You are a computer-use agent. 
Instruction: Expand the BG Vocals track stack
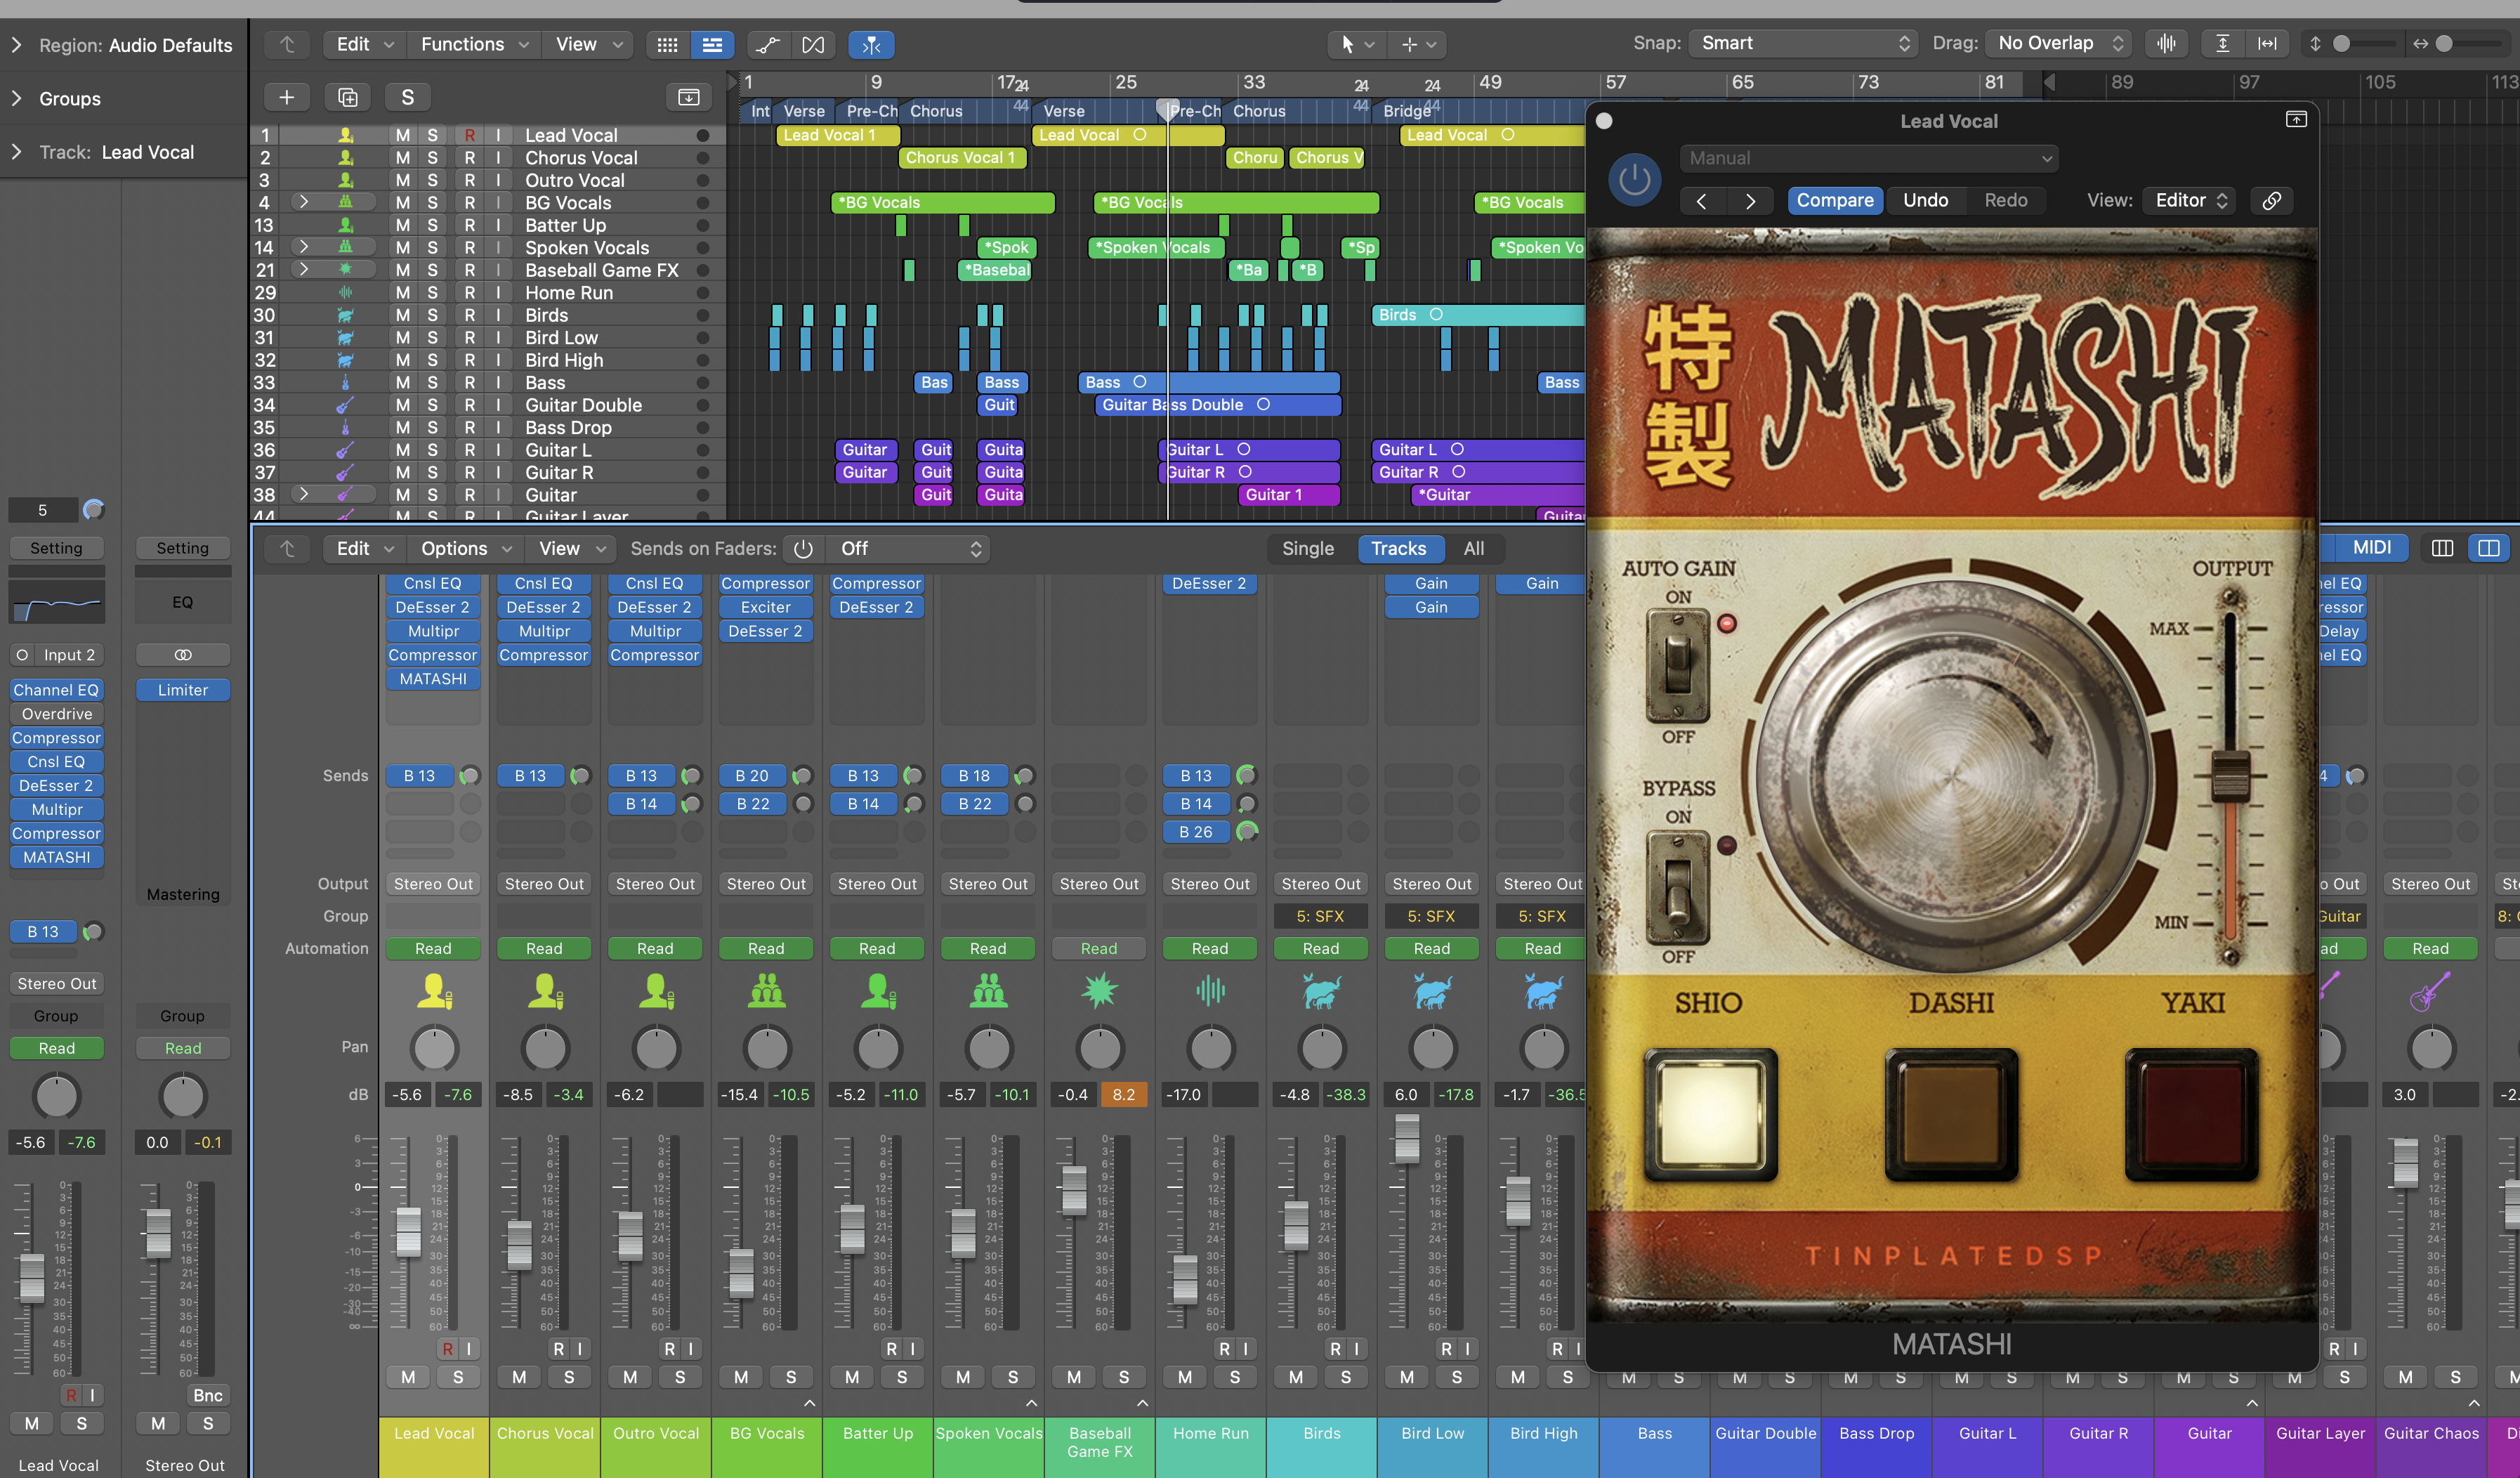304,202
